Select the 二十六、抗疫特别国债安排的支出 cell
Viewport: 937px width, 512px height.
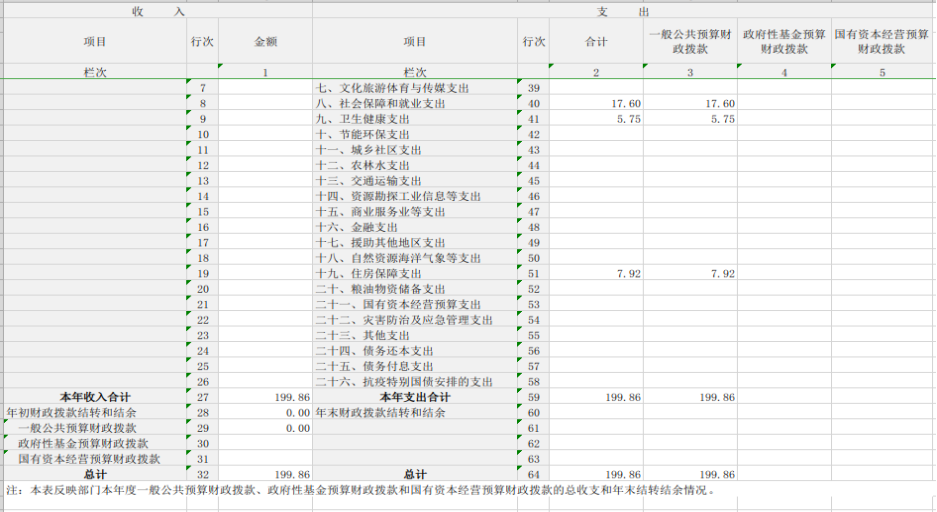(414, 382)
